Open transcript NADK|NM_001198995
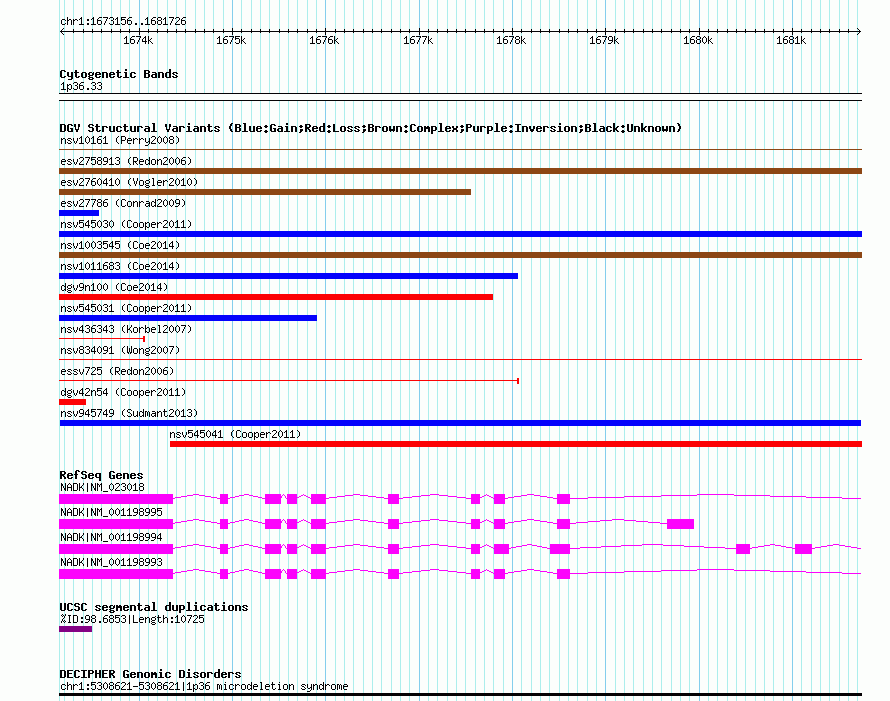The image size is (890, 701). (x=111, y=513)
